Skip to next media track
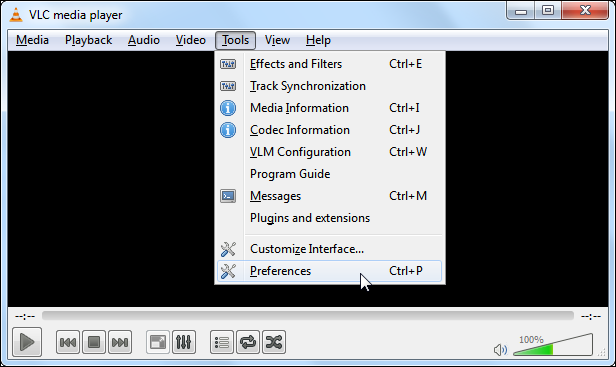 pos(120,342)
